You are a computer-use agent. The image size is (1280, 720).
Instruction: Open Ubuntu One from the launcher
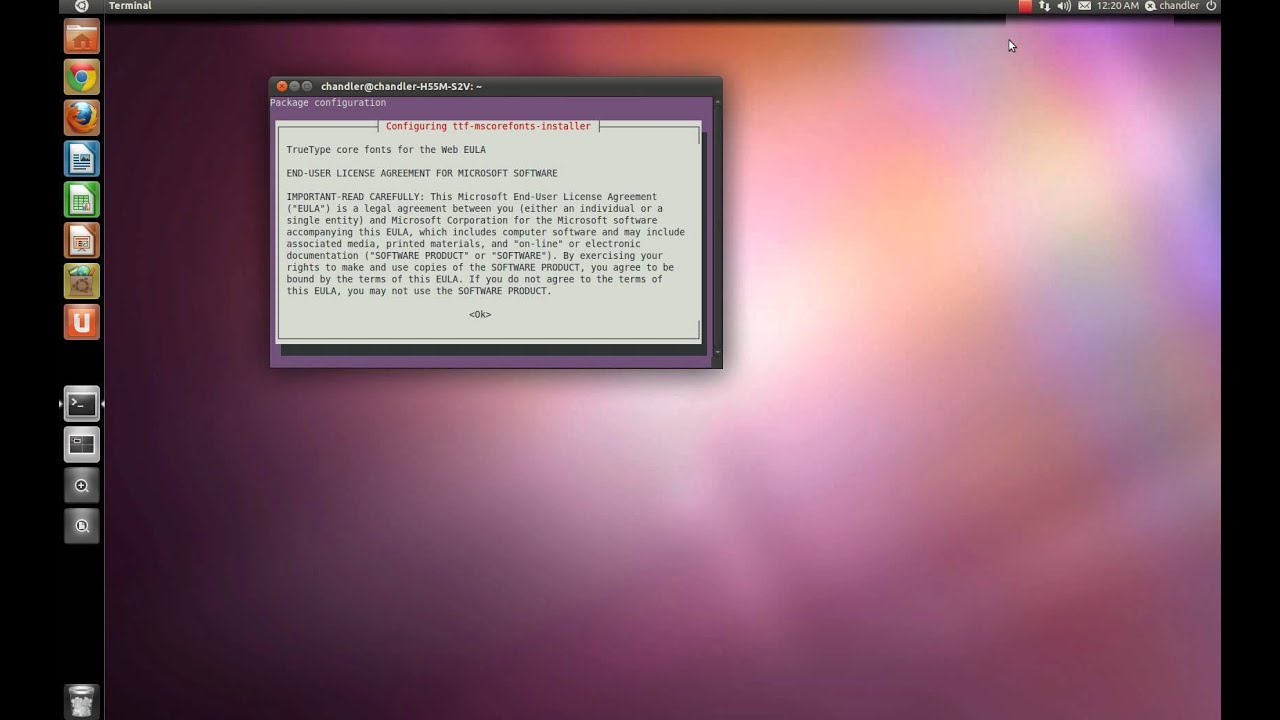82,322
